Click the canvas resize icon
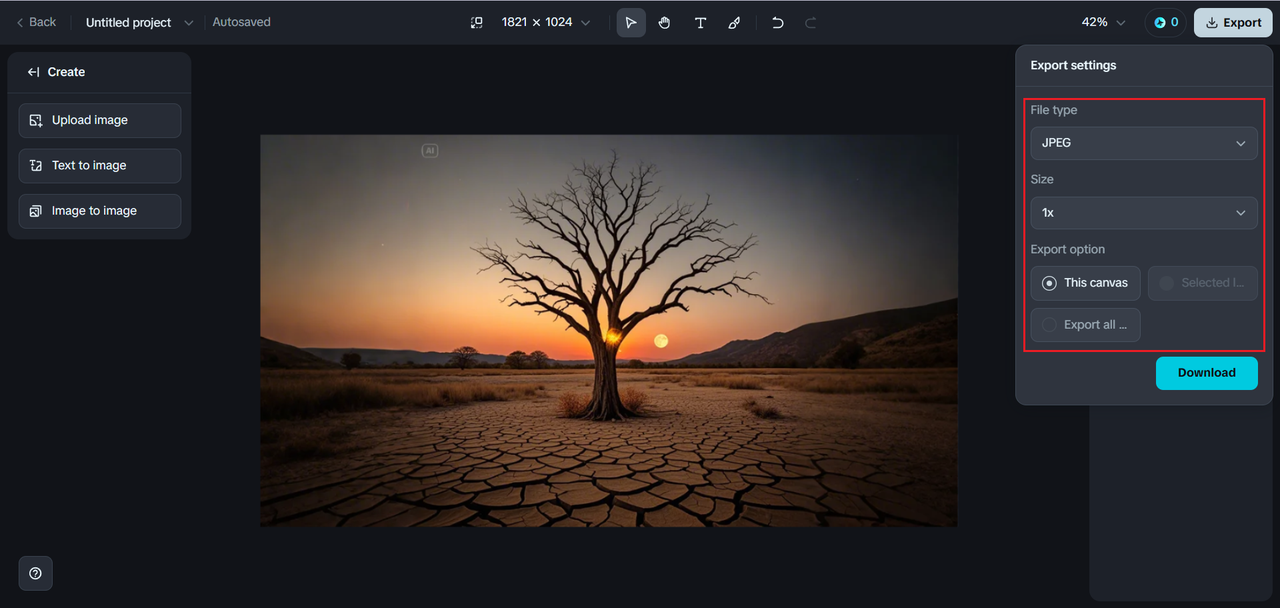The height and width of the screenshot is (608, 1280). point(477,22)
